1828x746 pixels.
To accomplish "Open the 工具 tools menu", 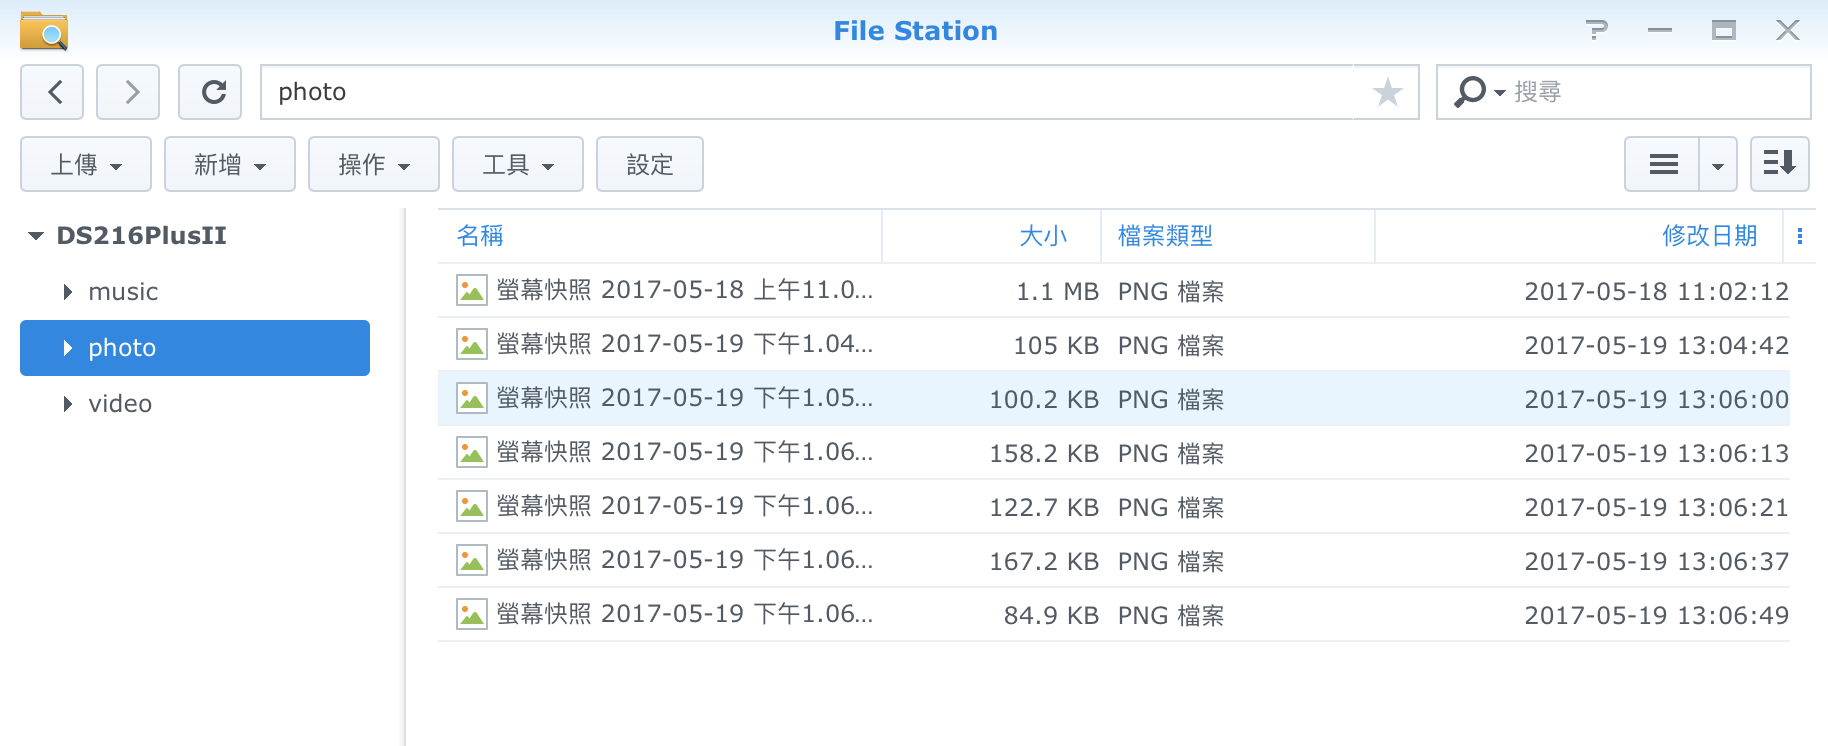I will [518, 164].
